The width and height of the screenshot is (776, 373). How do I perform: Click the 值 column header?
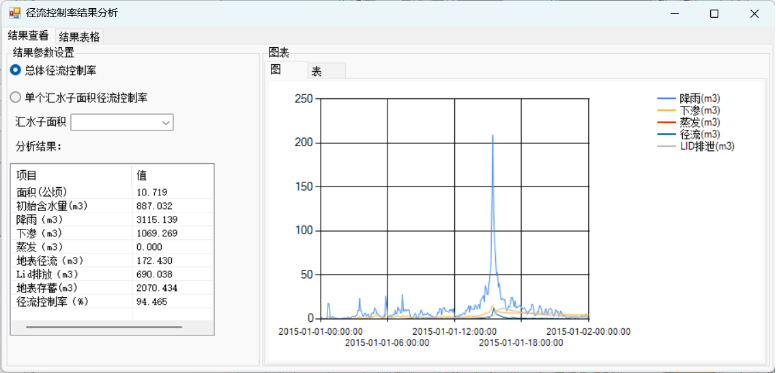tap(173, 175)
